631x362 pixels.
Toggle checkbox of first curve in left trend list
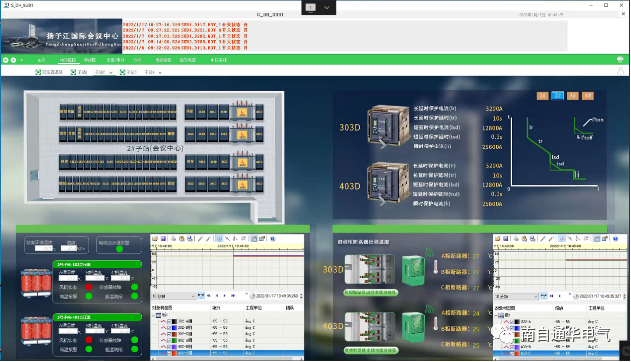pos(169,321)
